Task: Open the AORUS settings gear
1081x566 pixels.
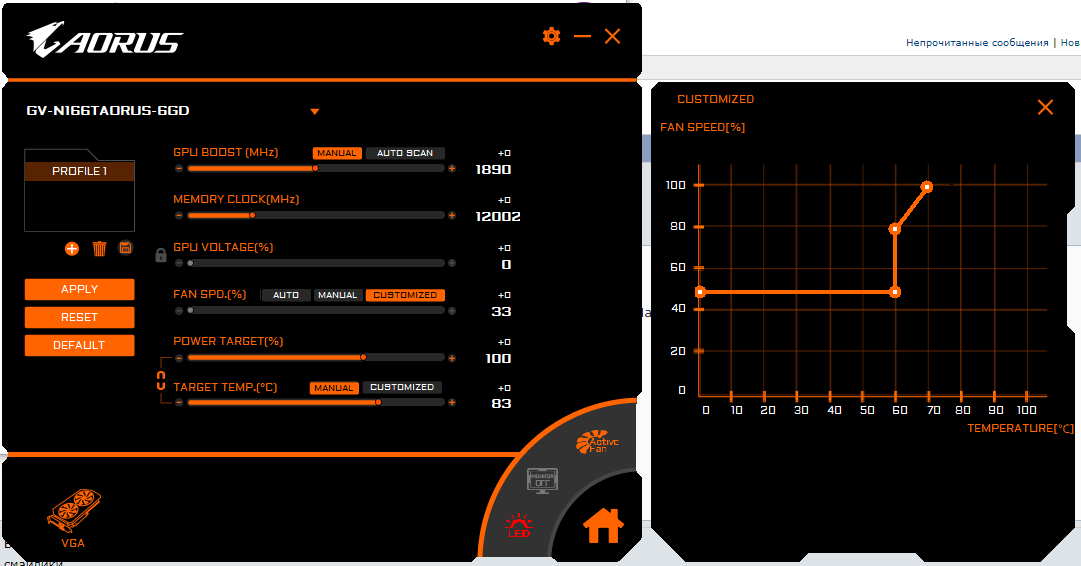Action: point(552,36)
